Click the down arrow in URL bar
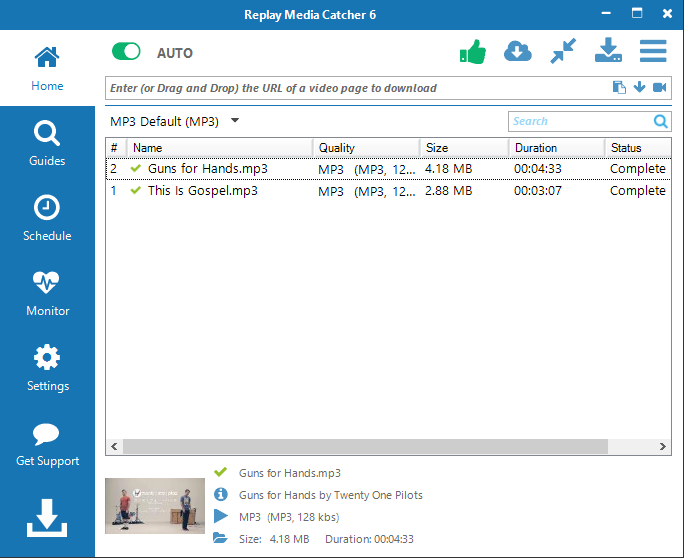 point(640,88)
